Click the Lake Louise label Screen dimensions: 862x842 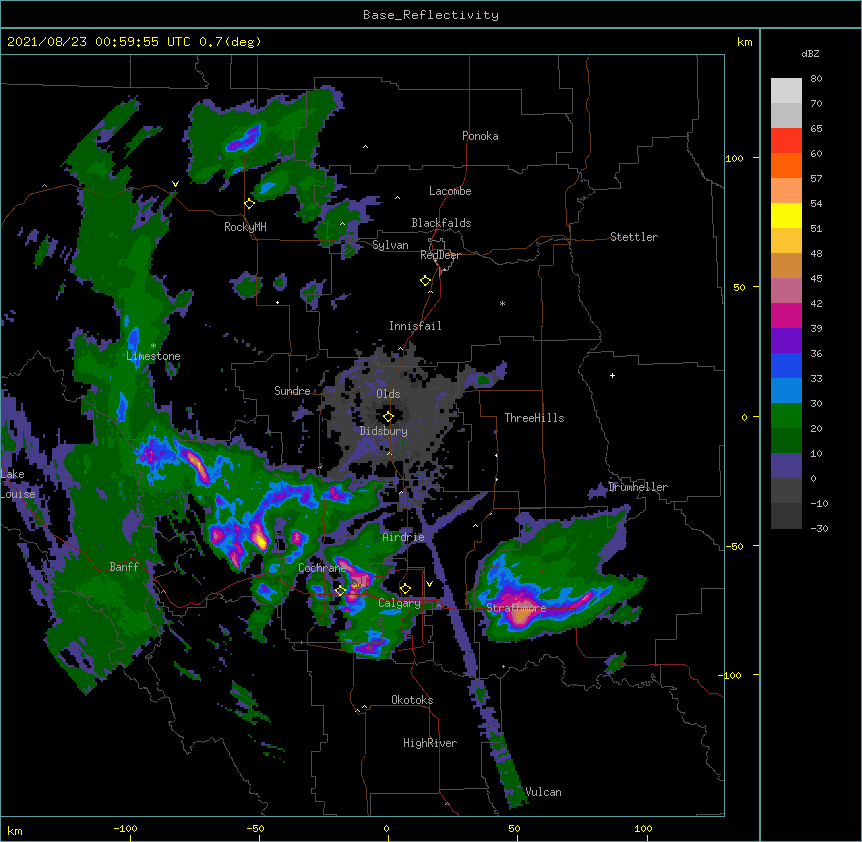click(x=16, y=484)
